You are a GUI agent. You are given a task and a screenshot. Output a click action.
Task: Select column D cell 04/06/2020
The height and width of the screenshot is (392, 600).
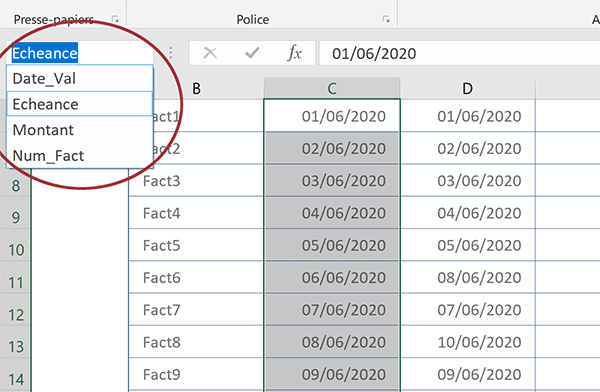pos(468,213)
